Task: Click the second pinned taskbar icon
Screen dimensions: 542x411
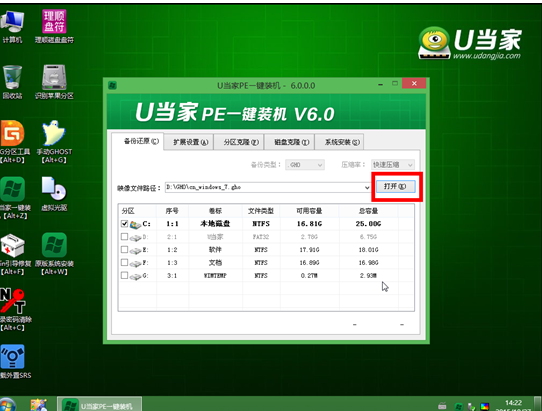Action: [38, 405]
